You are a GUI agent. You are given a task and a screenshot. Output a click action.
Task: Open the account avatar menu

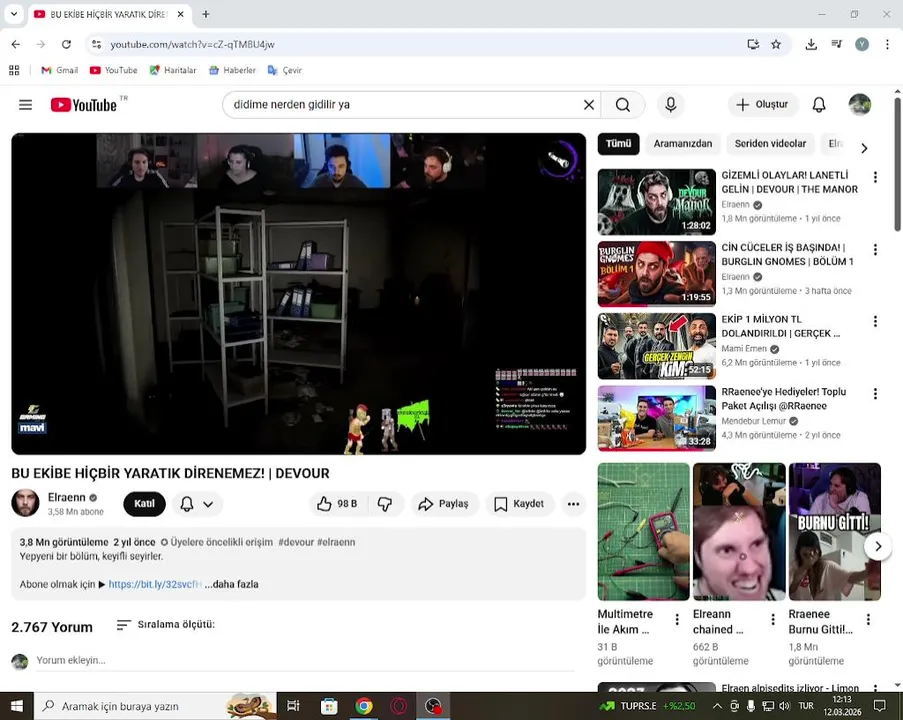coord(859,105)
